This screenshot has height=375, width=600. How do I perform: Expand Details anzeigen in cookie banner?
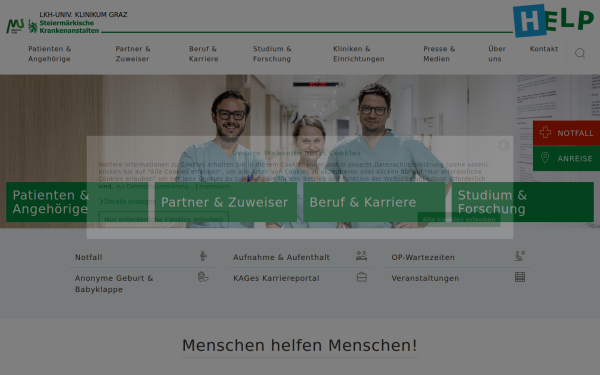[127, 201]
